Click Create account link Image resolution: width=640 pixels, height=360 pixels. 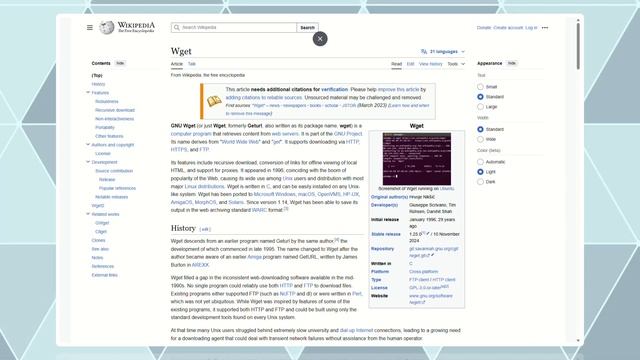(x=508, y=28)
